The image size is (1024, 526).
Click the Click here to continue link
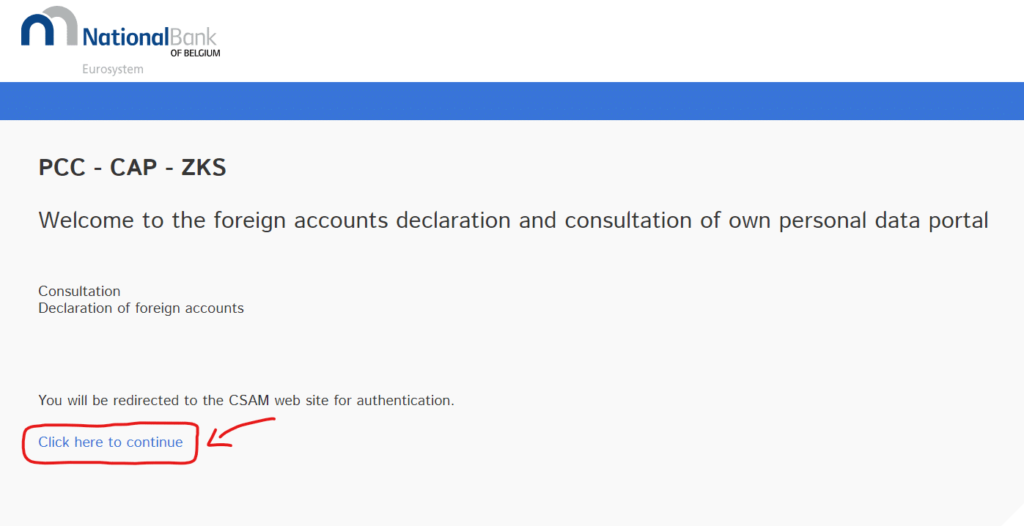point(110,442)
